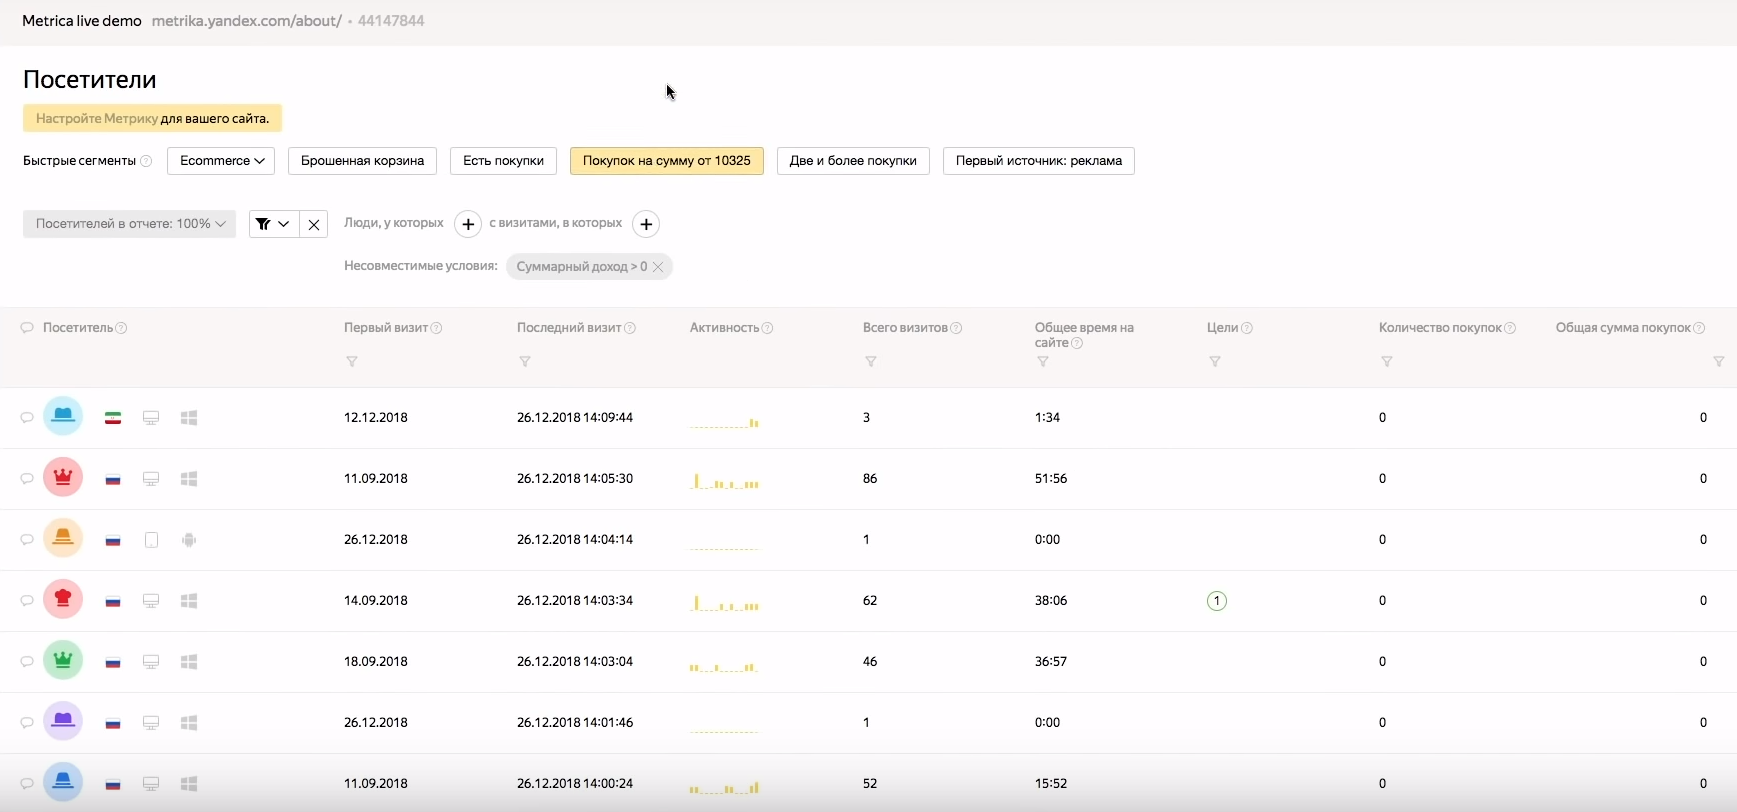The height and width of the screenshot is (812, 1737).
Task: Click comment bubble in row with 46 visits
Action: (27, 662)
